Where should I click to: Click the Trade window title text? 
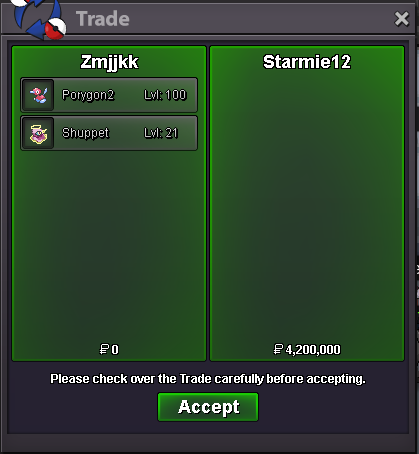pyautogui.click(x=103, y=19)
